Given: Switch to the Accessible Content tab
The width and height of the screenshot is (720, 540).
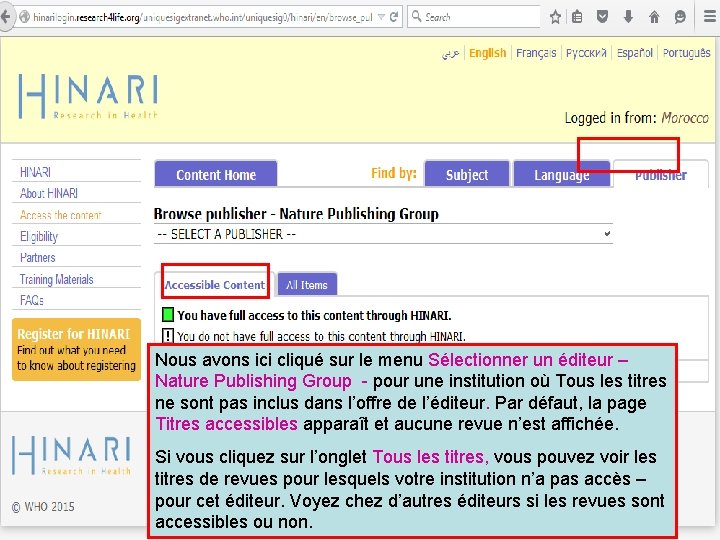Looking at the screenshot, I should [214, 285].
